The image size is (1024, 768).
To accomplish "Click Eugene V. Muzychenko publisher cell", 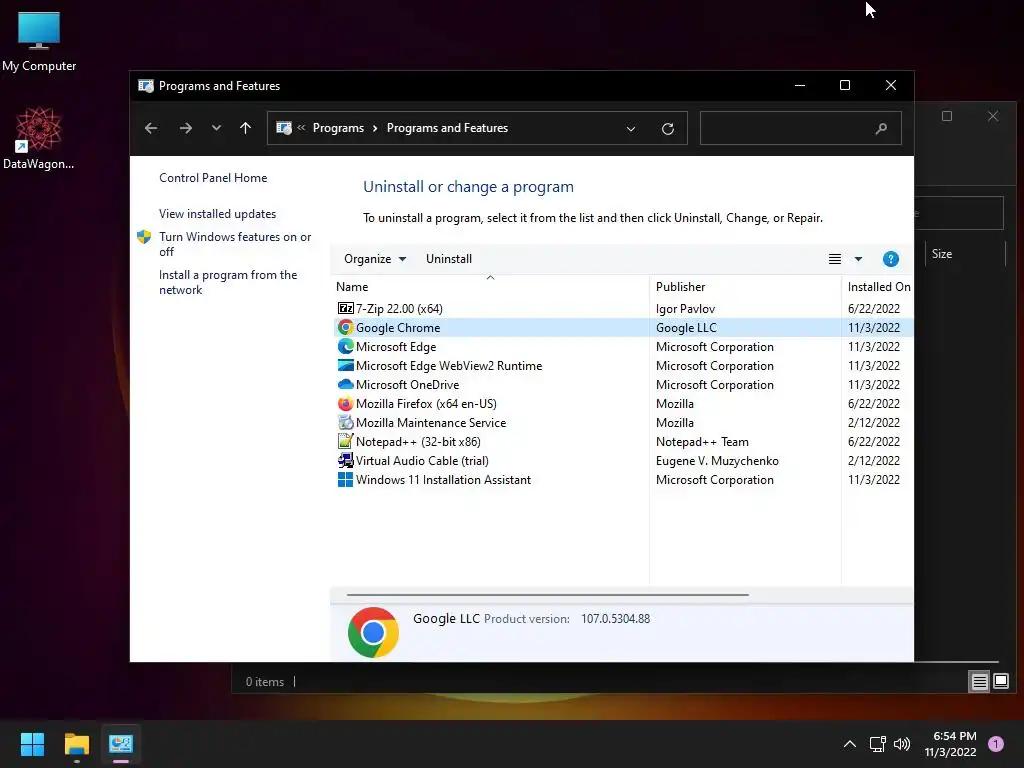I will tap(717, 461).
